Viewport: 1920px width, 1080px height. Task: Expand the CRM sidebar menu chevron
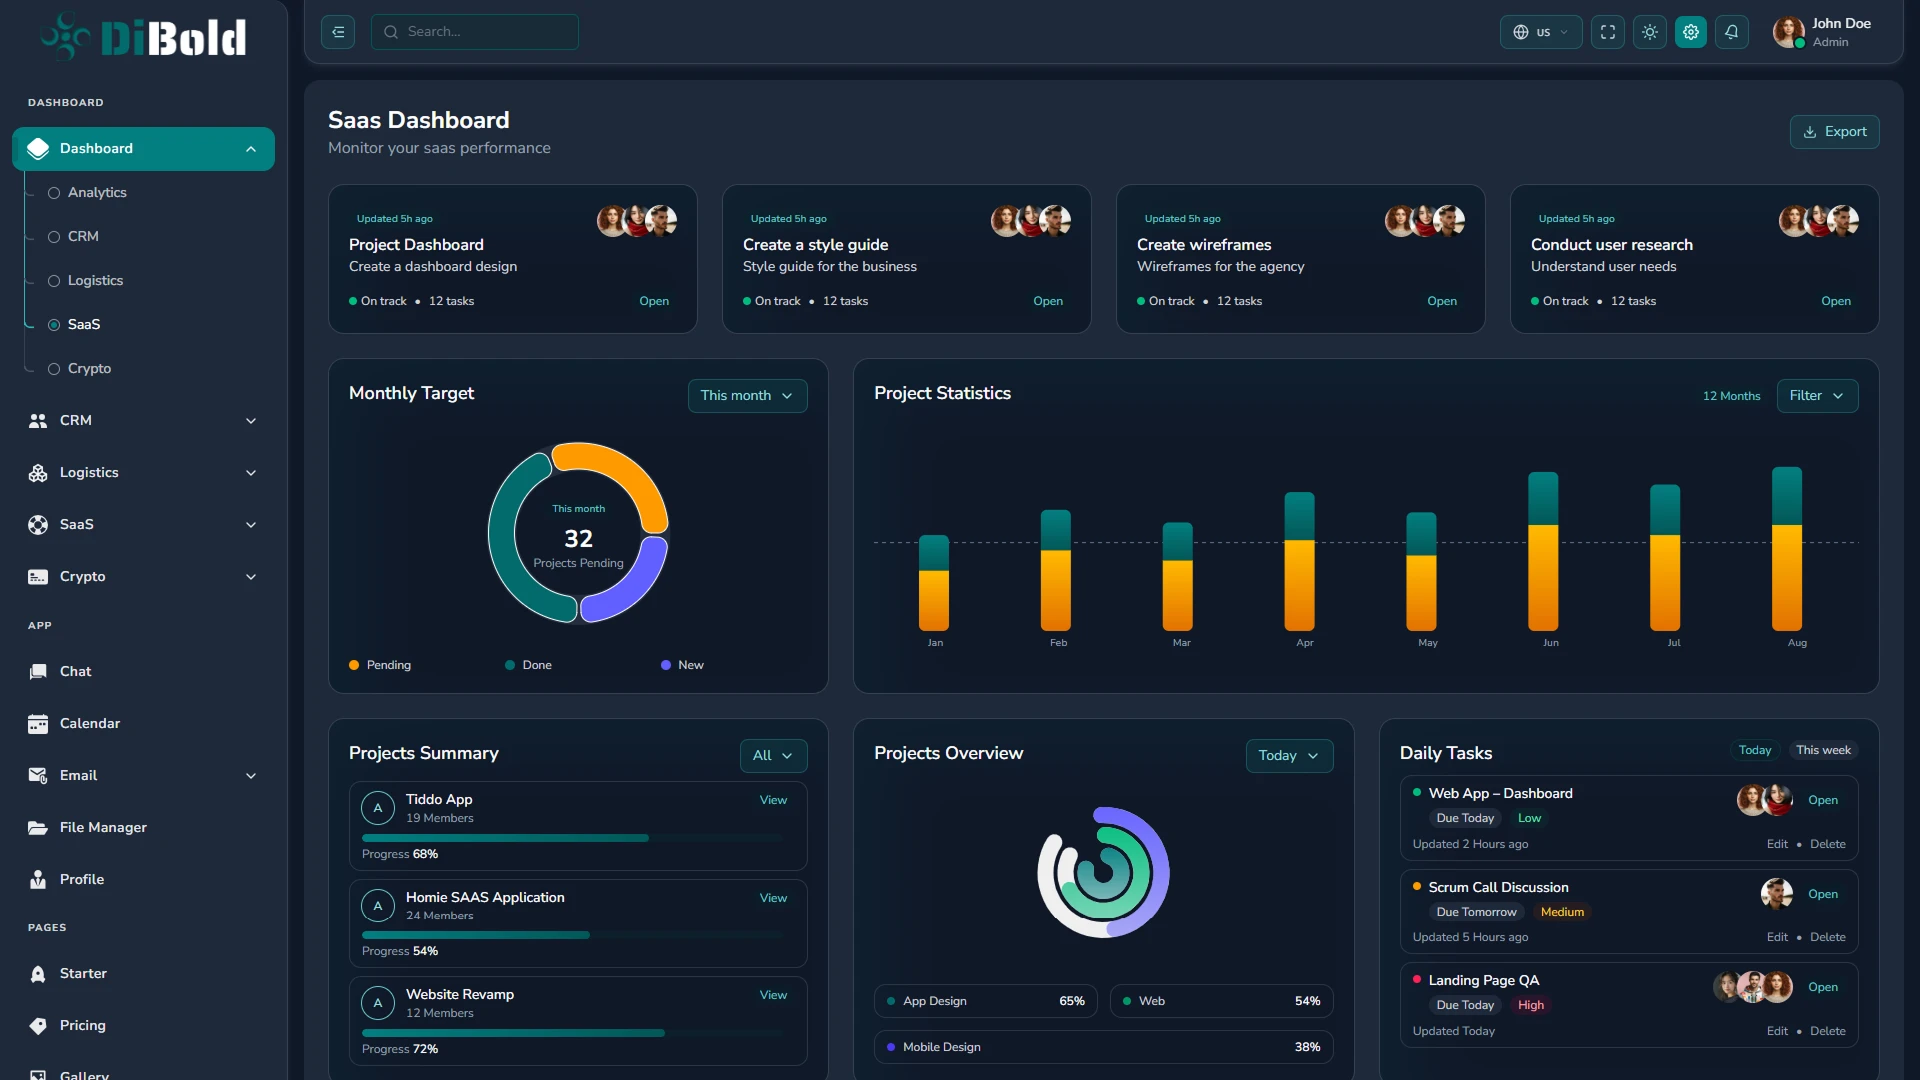pyautogui.click(x=251, y=421)
